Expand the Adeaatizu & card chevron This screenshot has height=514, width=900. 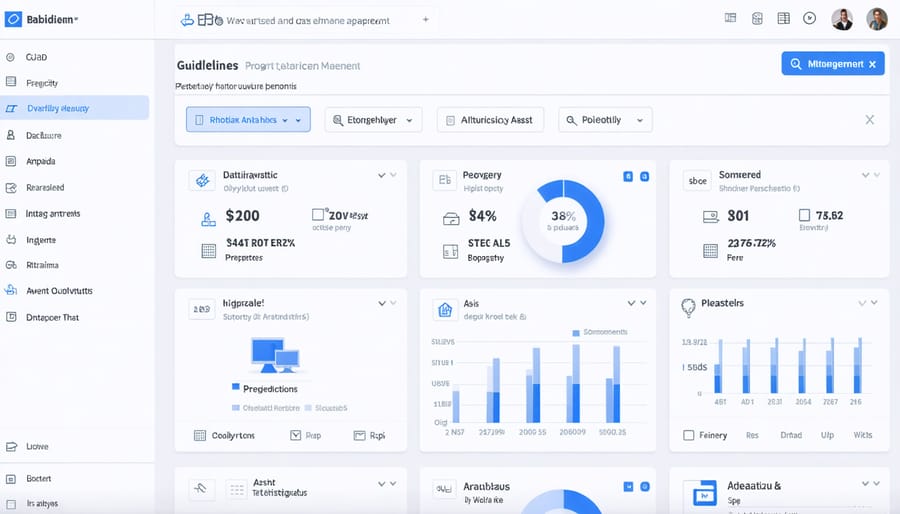tap(866, 484)
